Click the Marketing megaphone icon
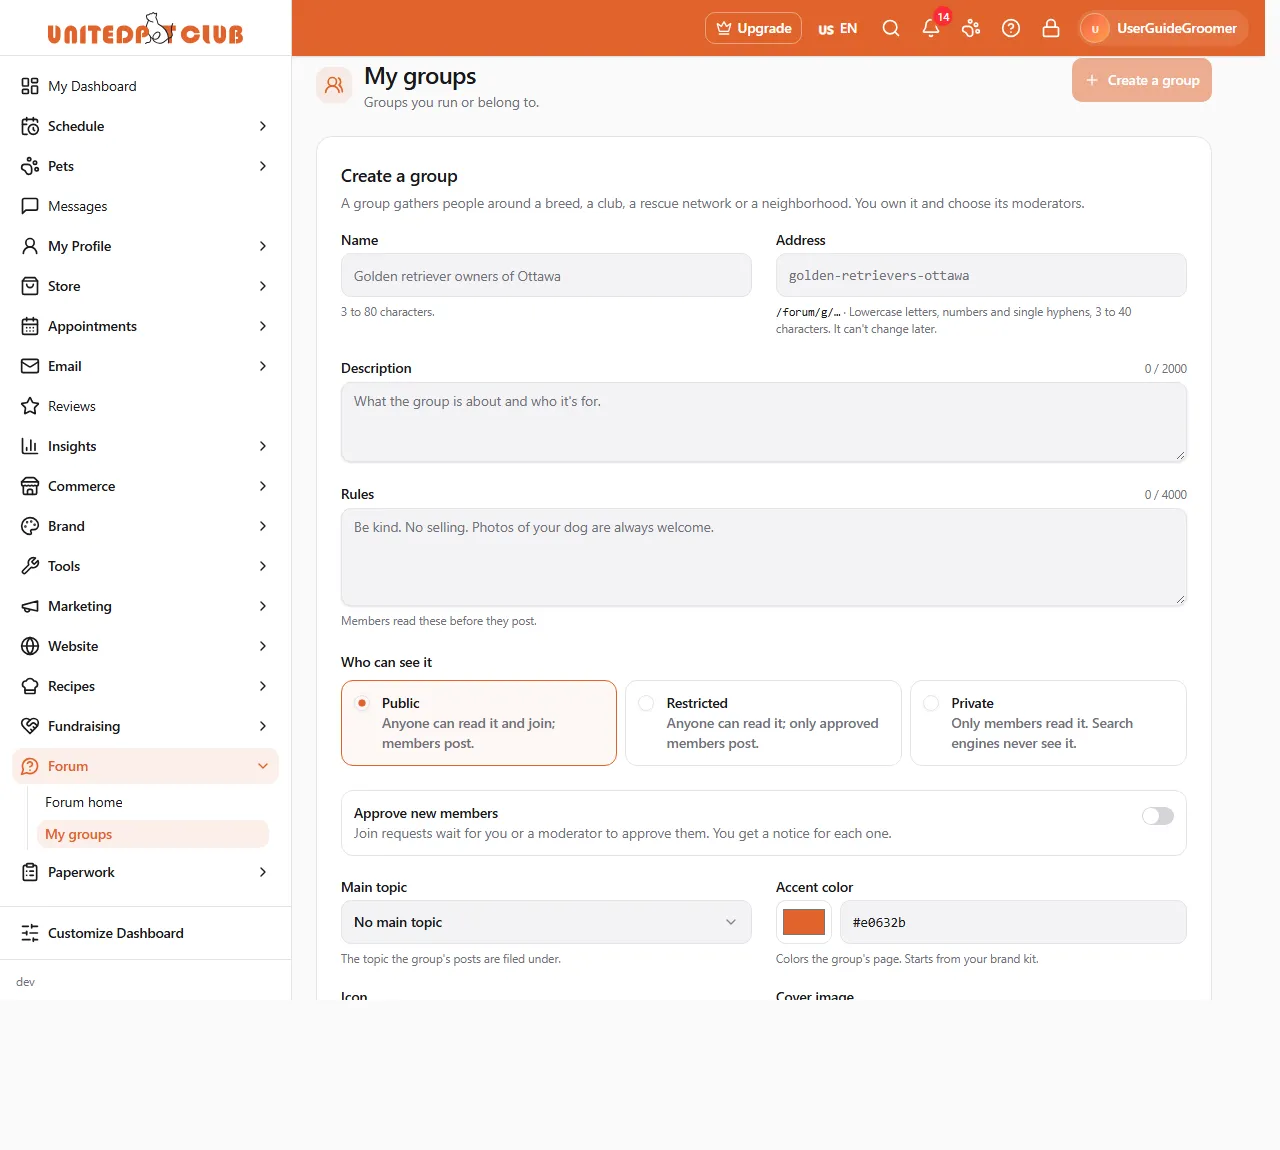The image size is (1280, 1150). click(30, 606)
